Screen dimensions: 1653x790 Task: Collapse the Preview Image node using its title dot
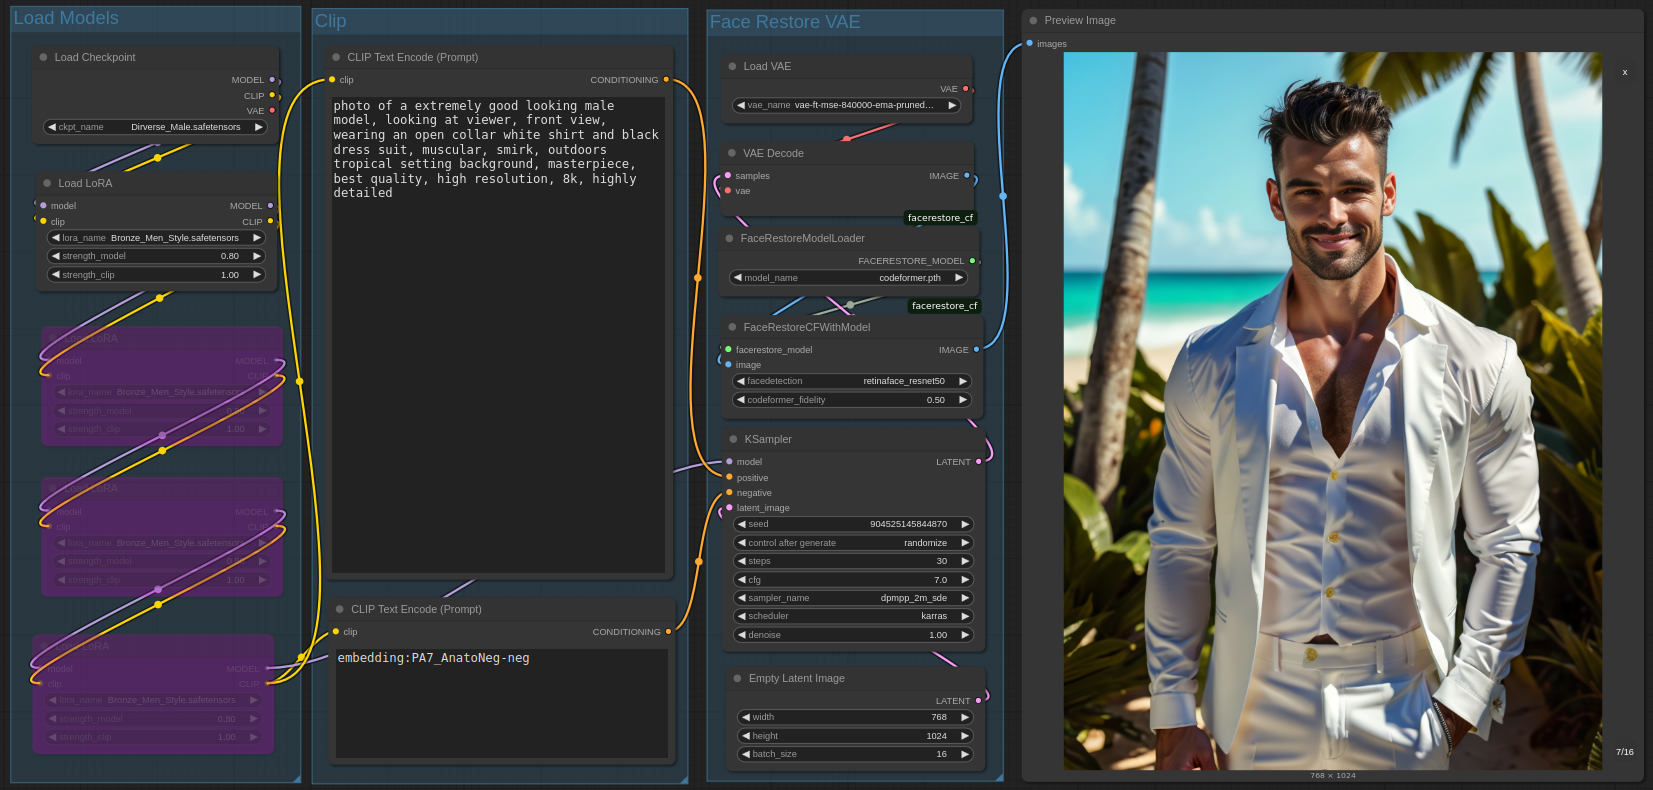click(x=1033, y=20)
